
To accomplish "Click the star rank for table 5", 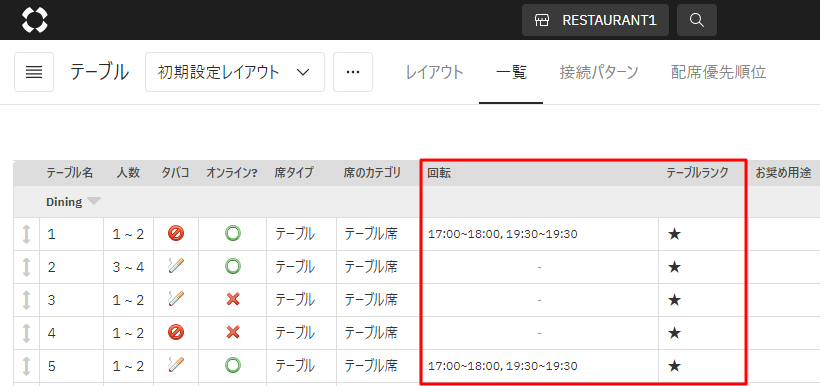I will pos(674,366).
